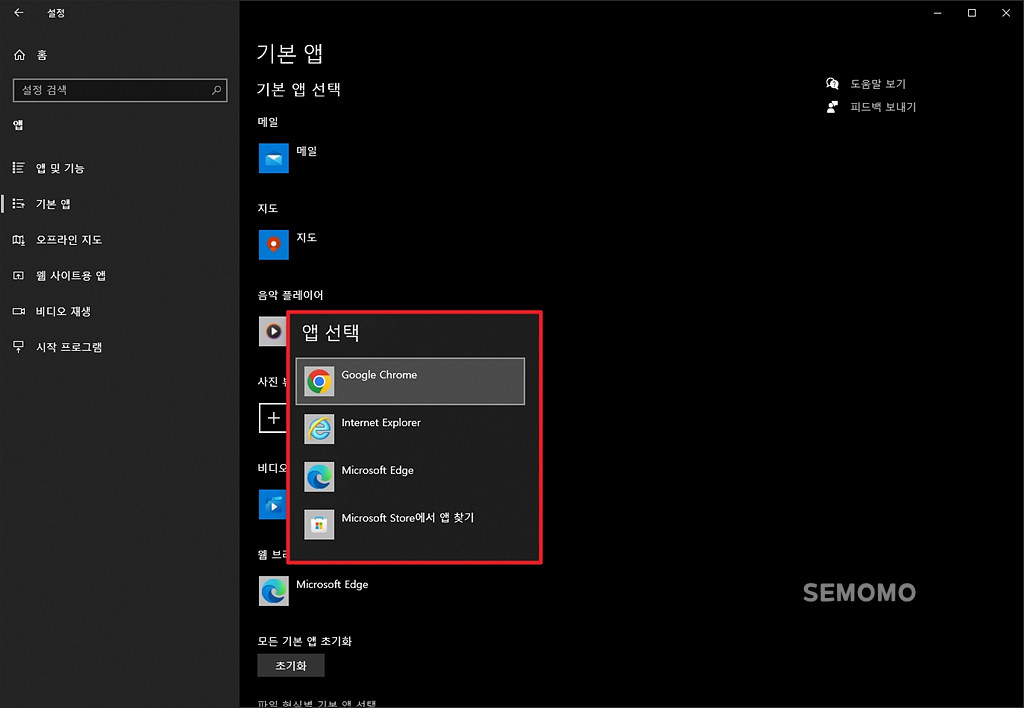This screenshot has width=1024, height=708.
Task: Minimize the settings window
Action: pos(938,12)
